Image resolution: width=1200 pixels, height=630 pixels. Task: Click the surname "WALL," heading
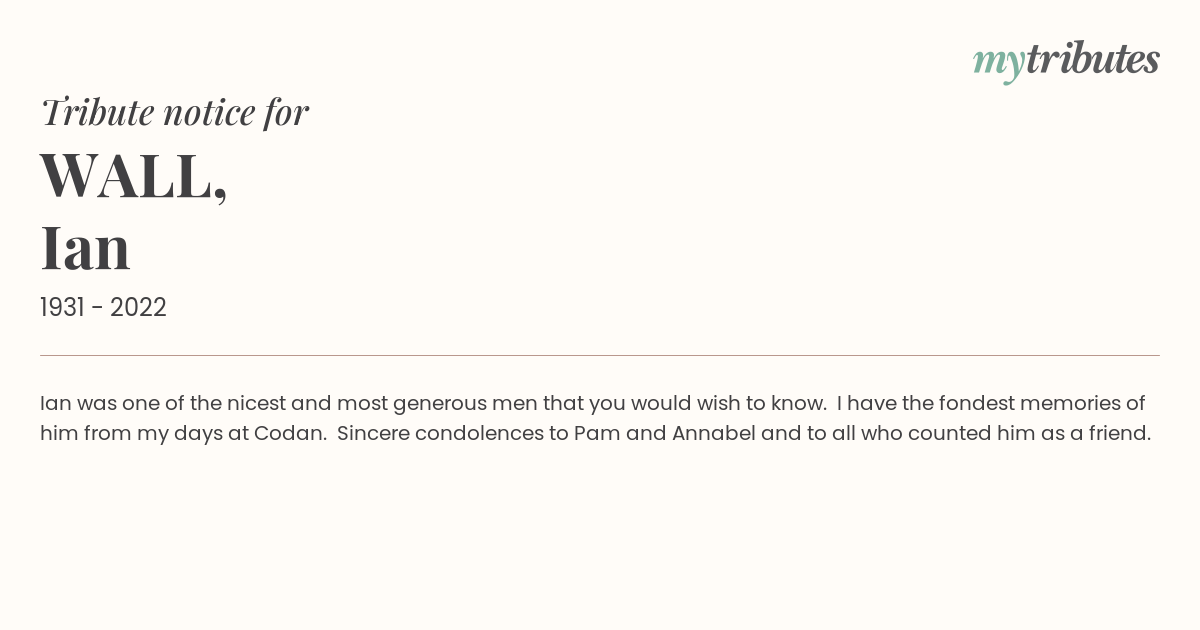[134, 177]
